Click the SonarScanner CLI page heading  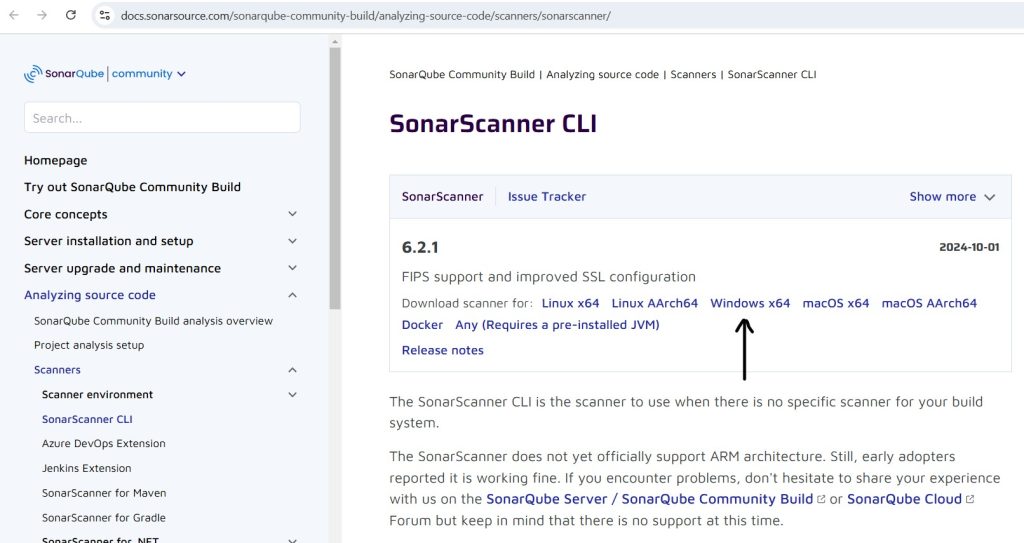(493, 123)
